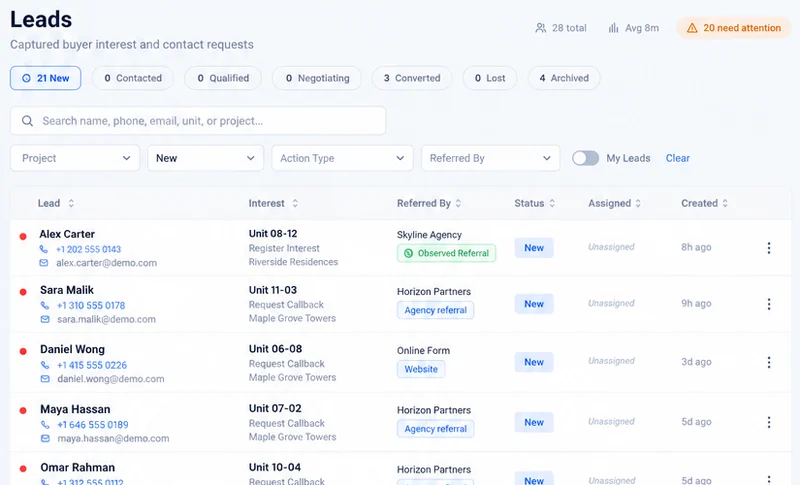This screenshot has width=800, height=485.
Task: Sort by Interest column arrows
Action: point(295,203)
